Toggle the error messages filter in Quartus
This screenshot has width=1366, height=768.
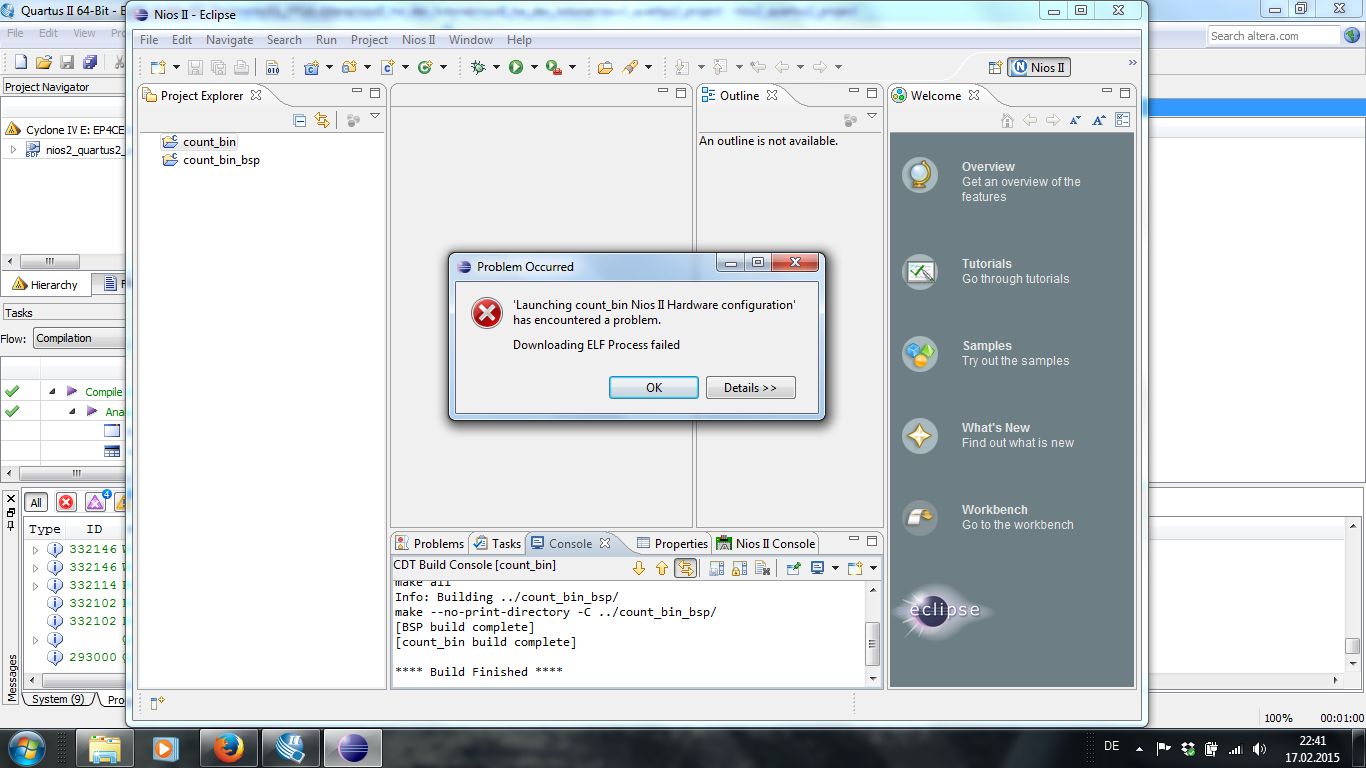(66, 502)
